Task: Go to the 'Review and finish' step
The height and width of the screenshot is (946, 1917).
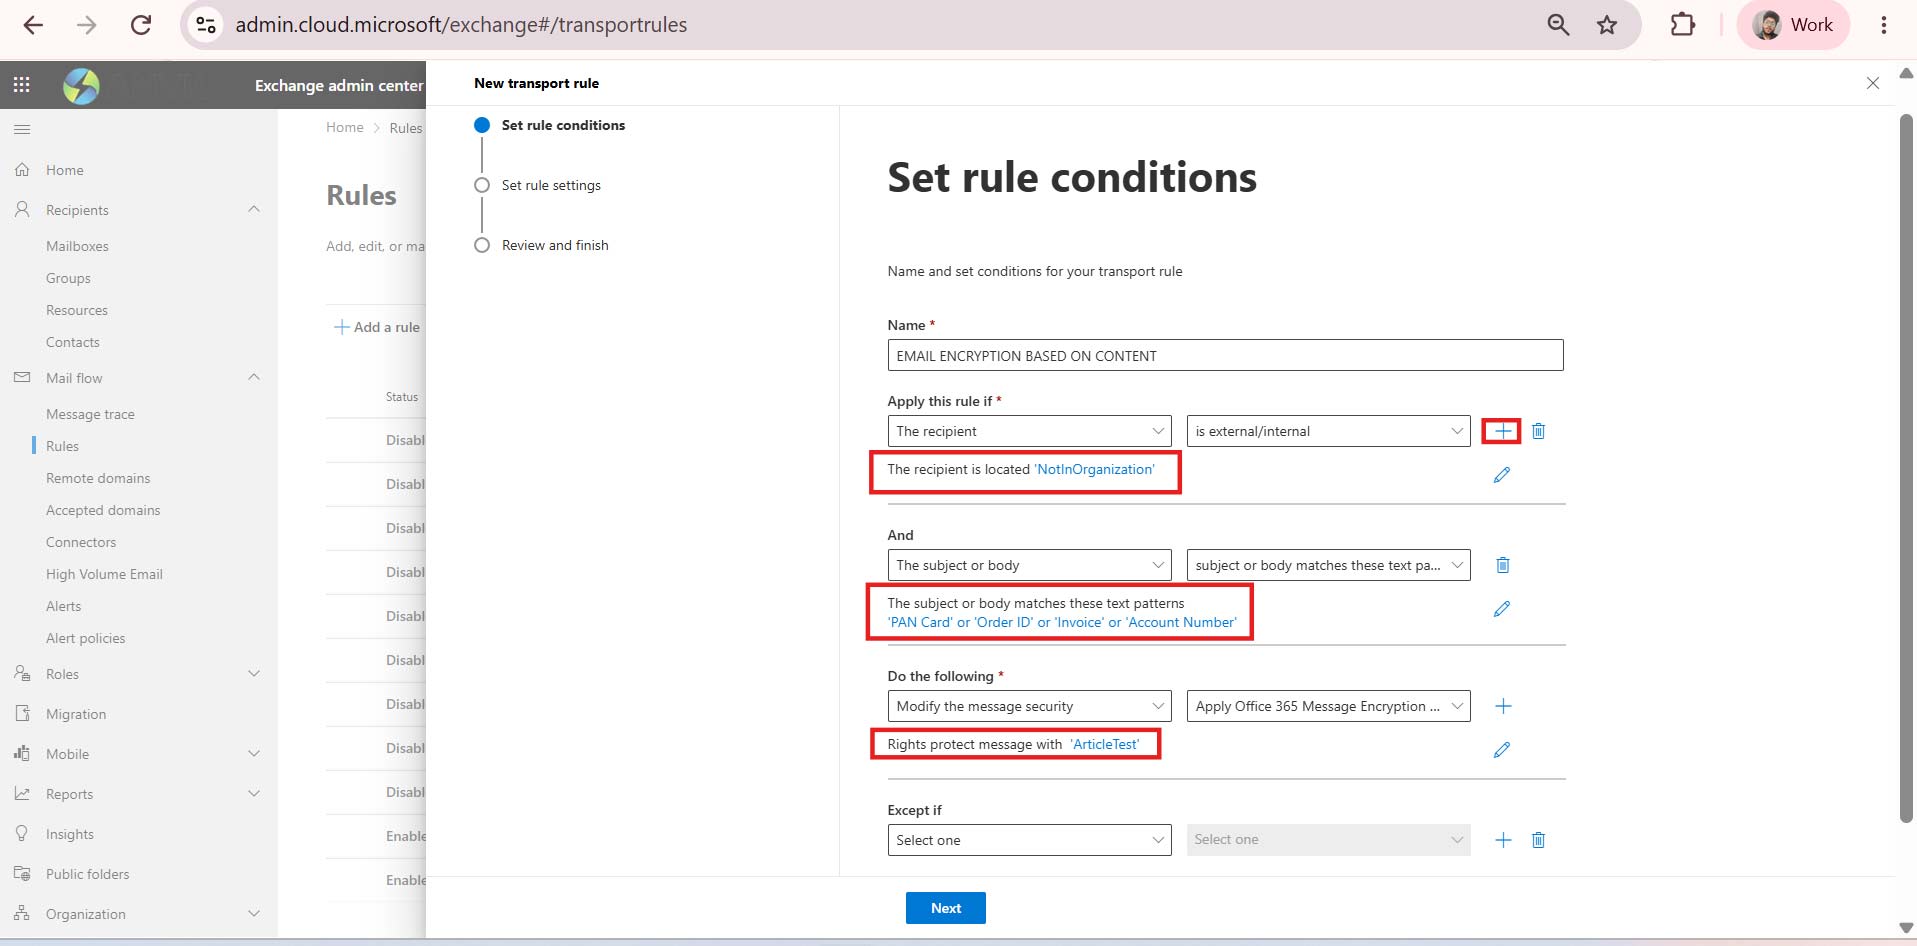Action: [x=555, y=245]
